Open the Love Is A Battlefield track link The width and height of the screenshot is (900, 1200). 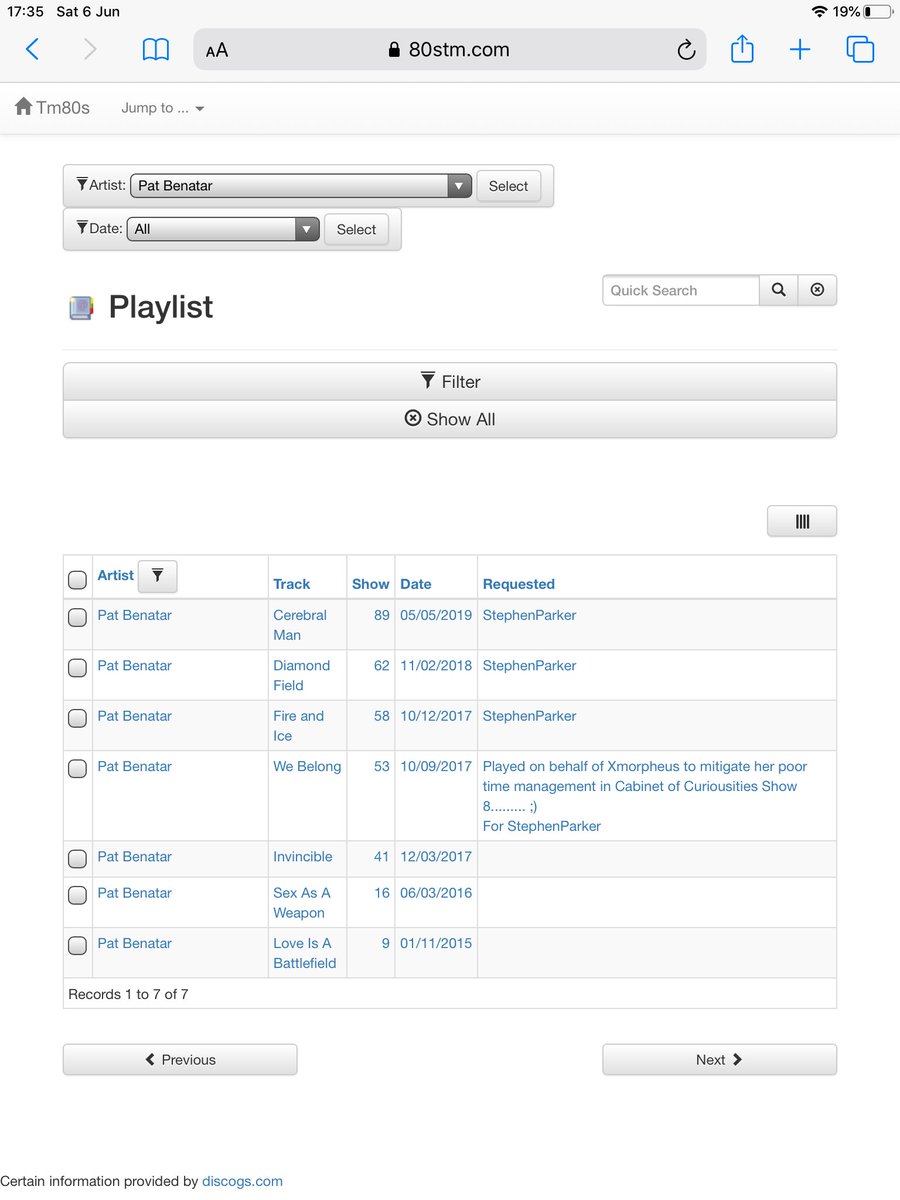305,953
